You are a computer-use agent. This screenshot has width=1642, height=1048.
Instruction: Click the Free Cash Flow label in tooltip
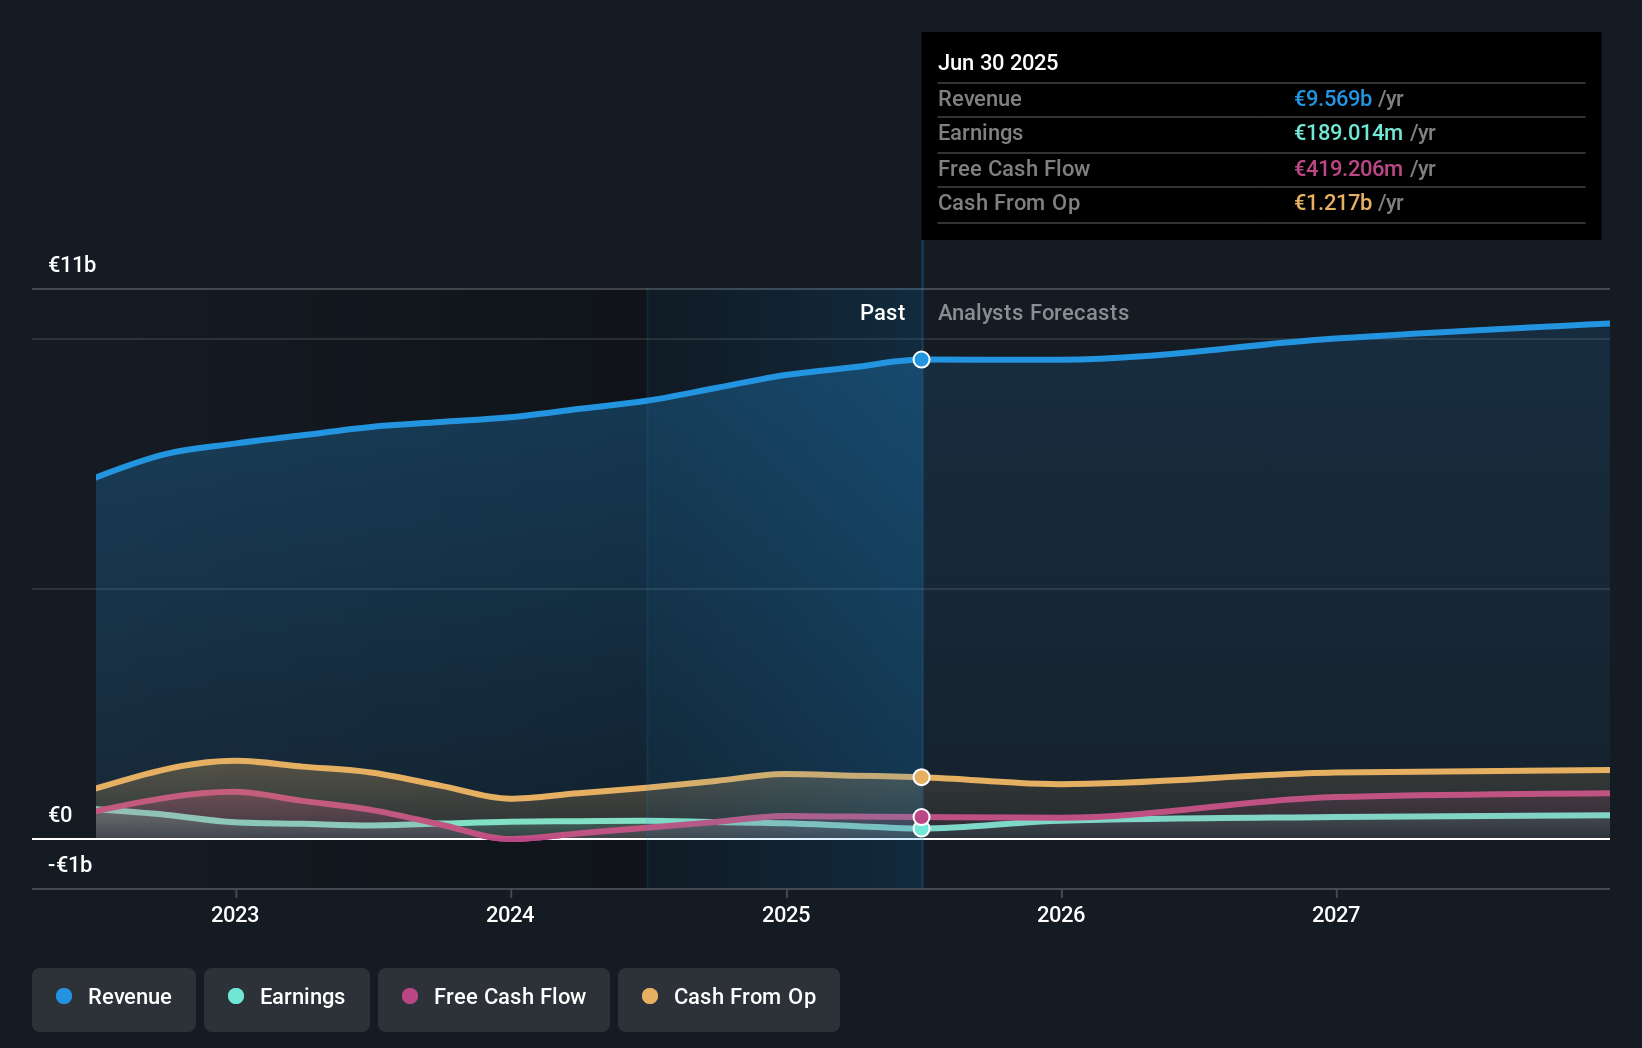[1014, 168]
